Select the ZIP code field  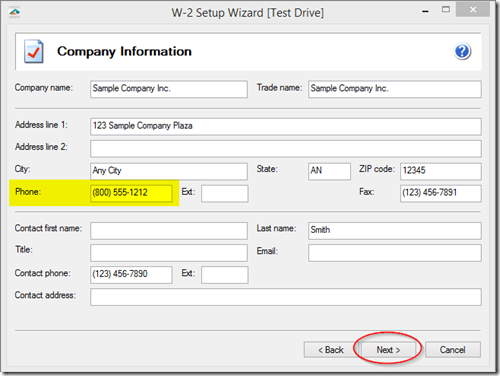(441, 171)
